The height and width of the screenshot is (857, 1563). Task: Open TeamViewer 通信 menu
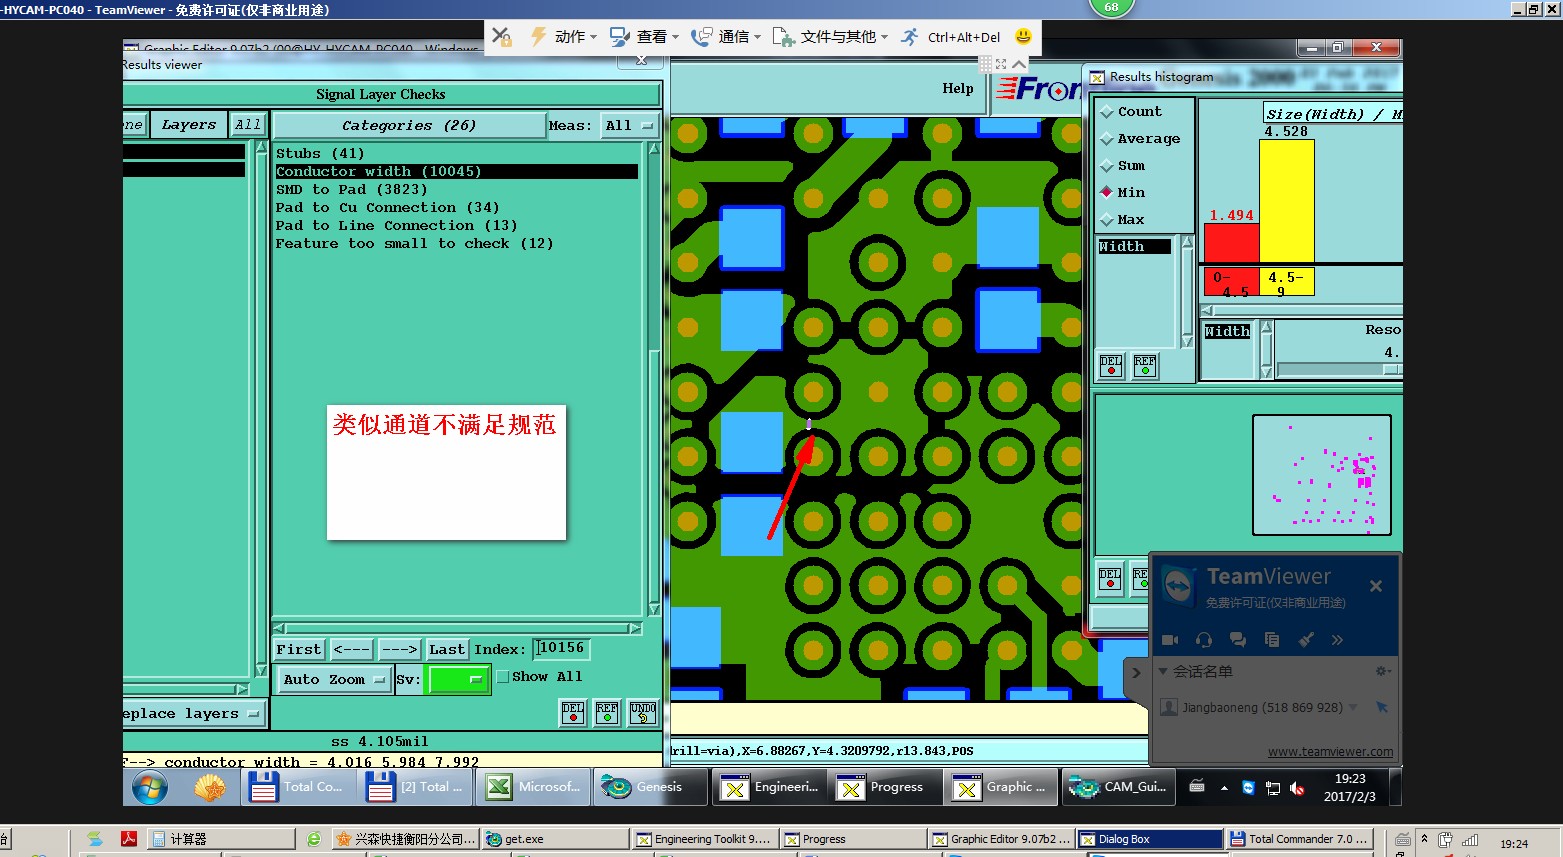point(726,37)
